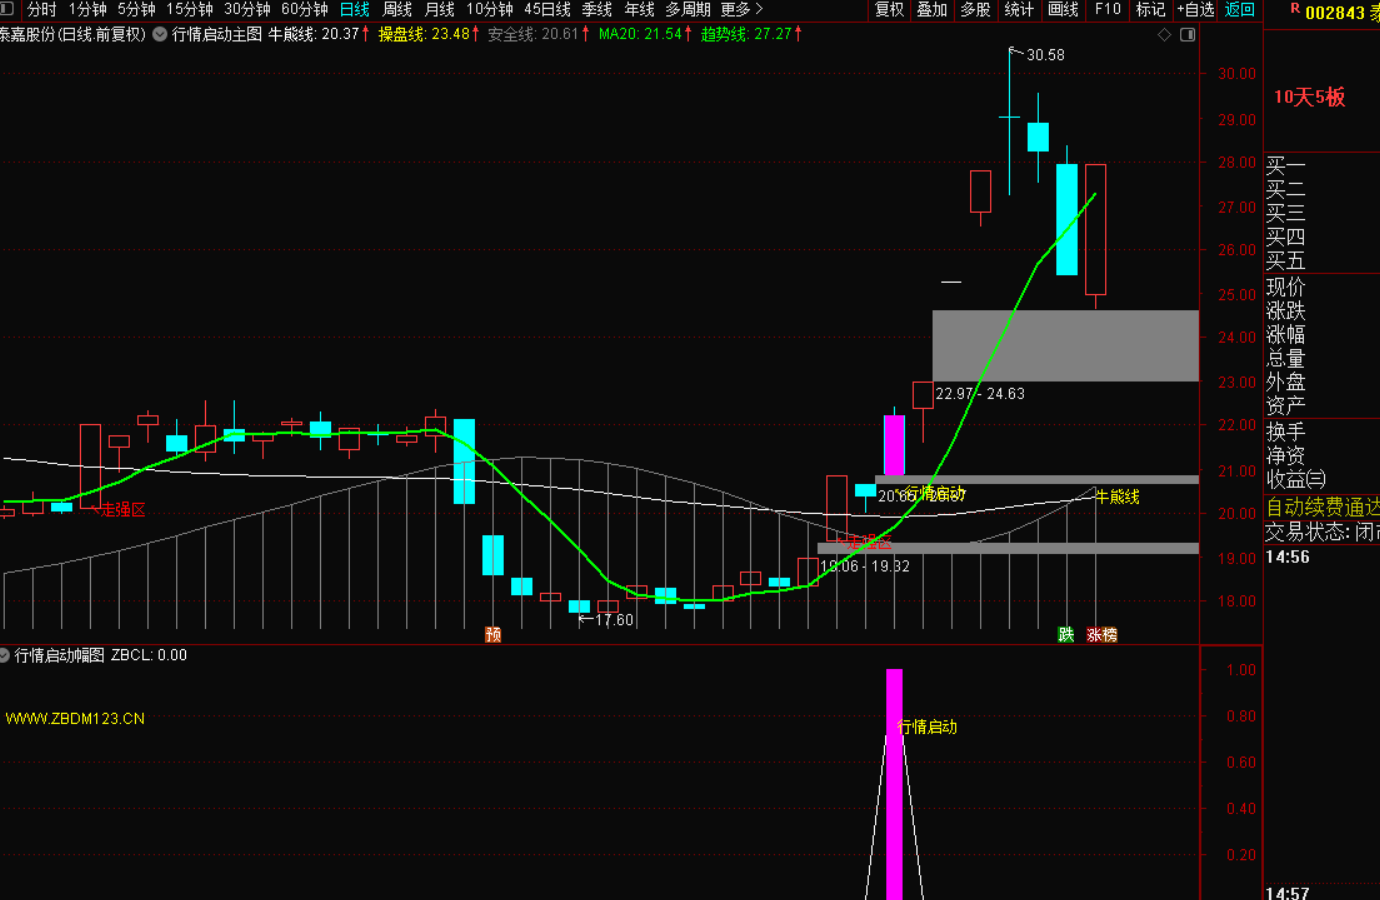Click the 30.58 high price label
Screen dimensions: 1380x900
1045,55
